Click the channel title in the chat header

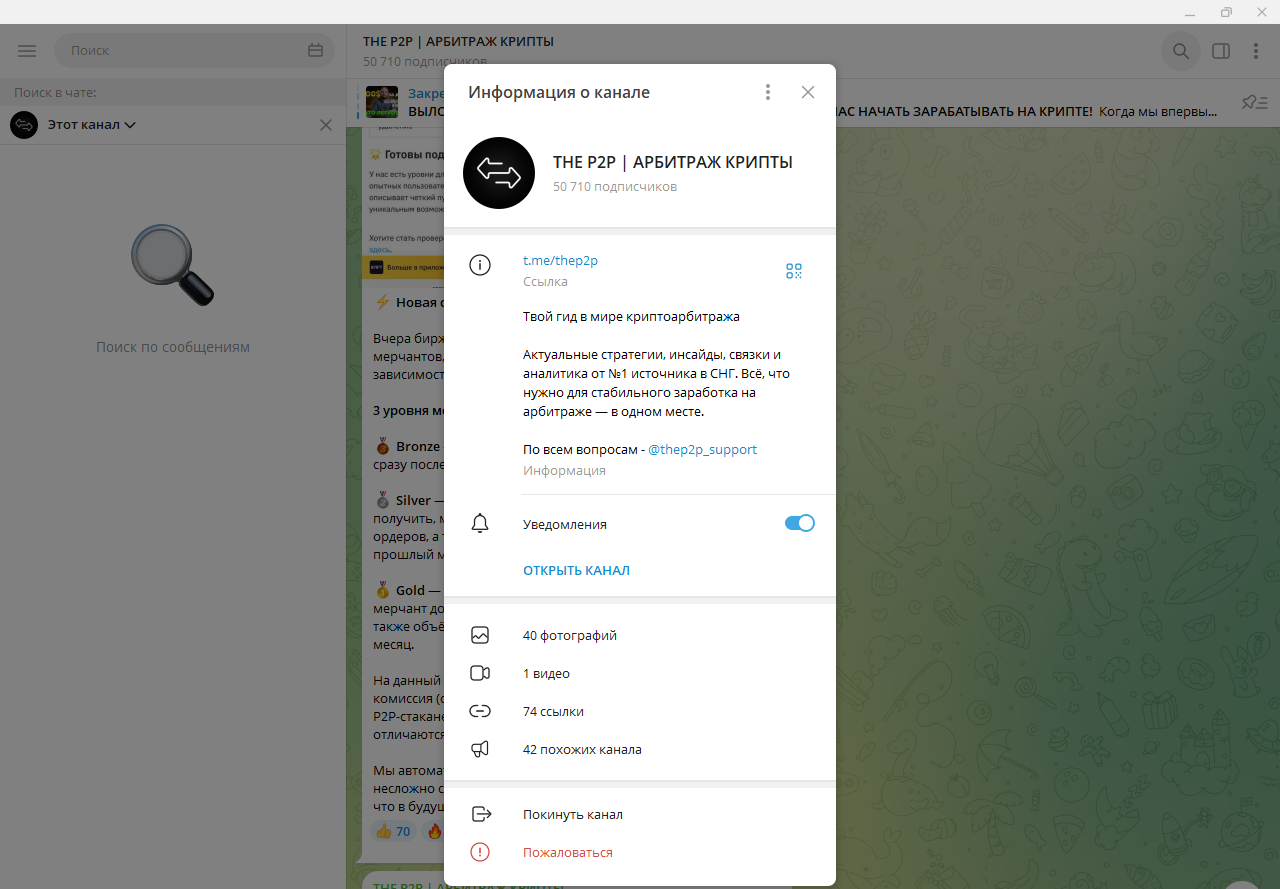click(458, 41)
